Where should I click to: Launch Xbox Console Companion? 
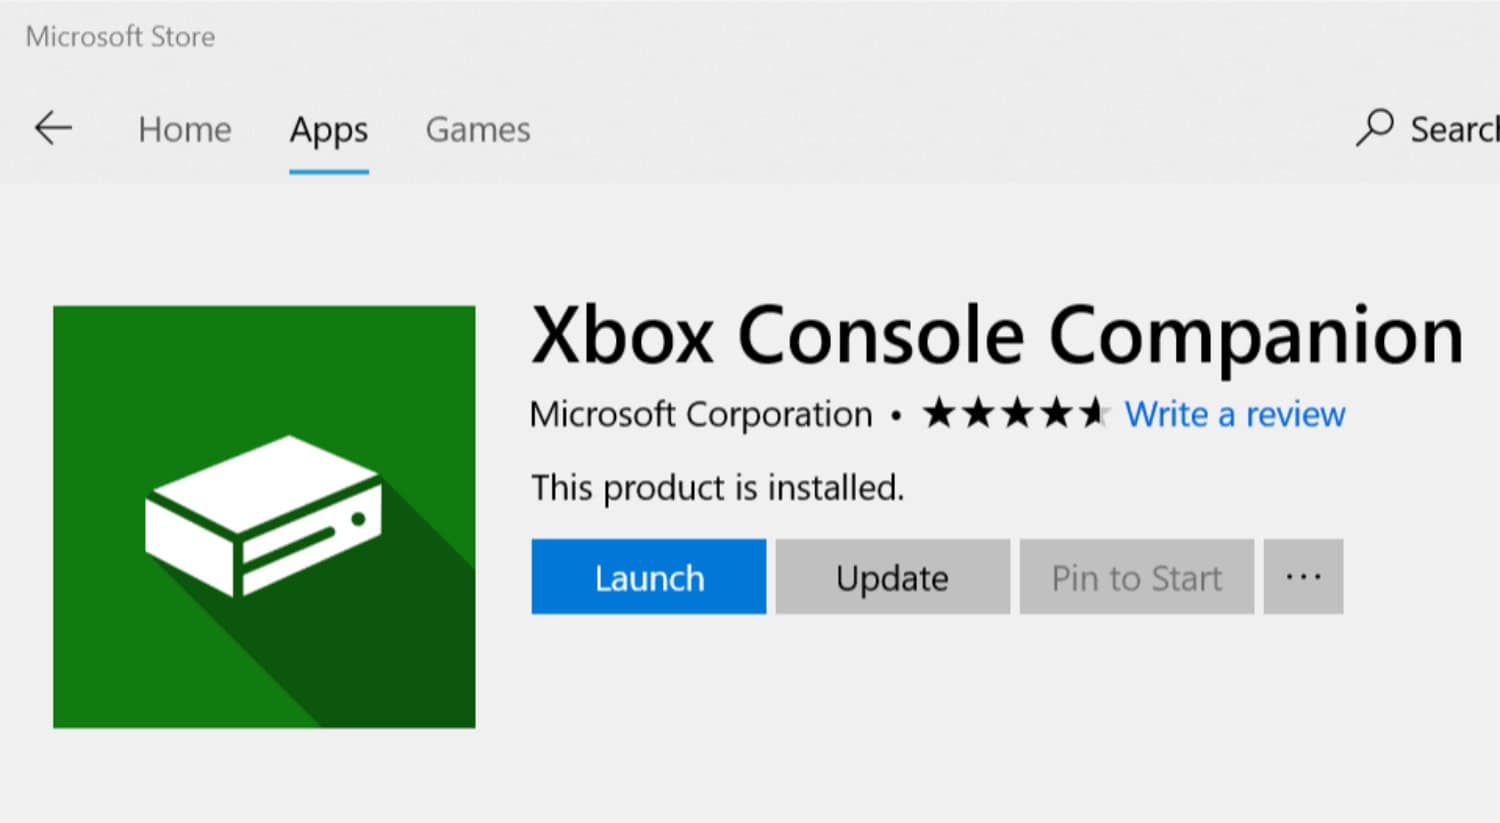[648, 577]
